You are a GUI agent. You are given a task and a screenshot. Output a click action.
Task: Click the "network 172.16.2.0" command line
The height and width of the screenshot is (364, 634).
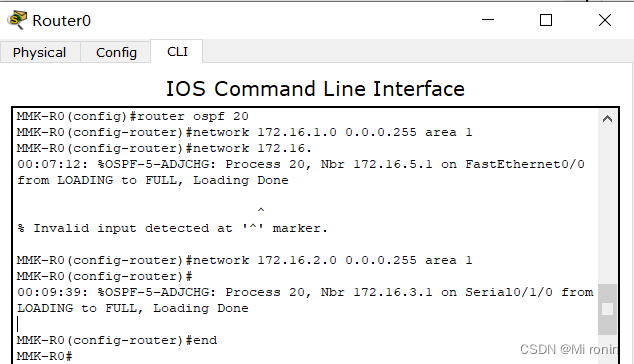[x=244, y=260]
